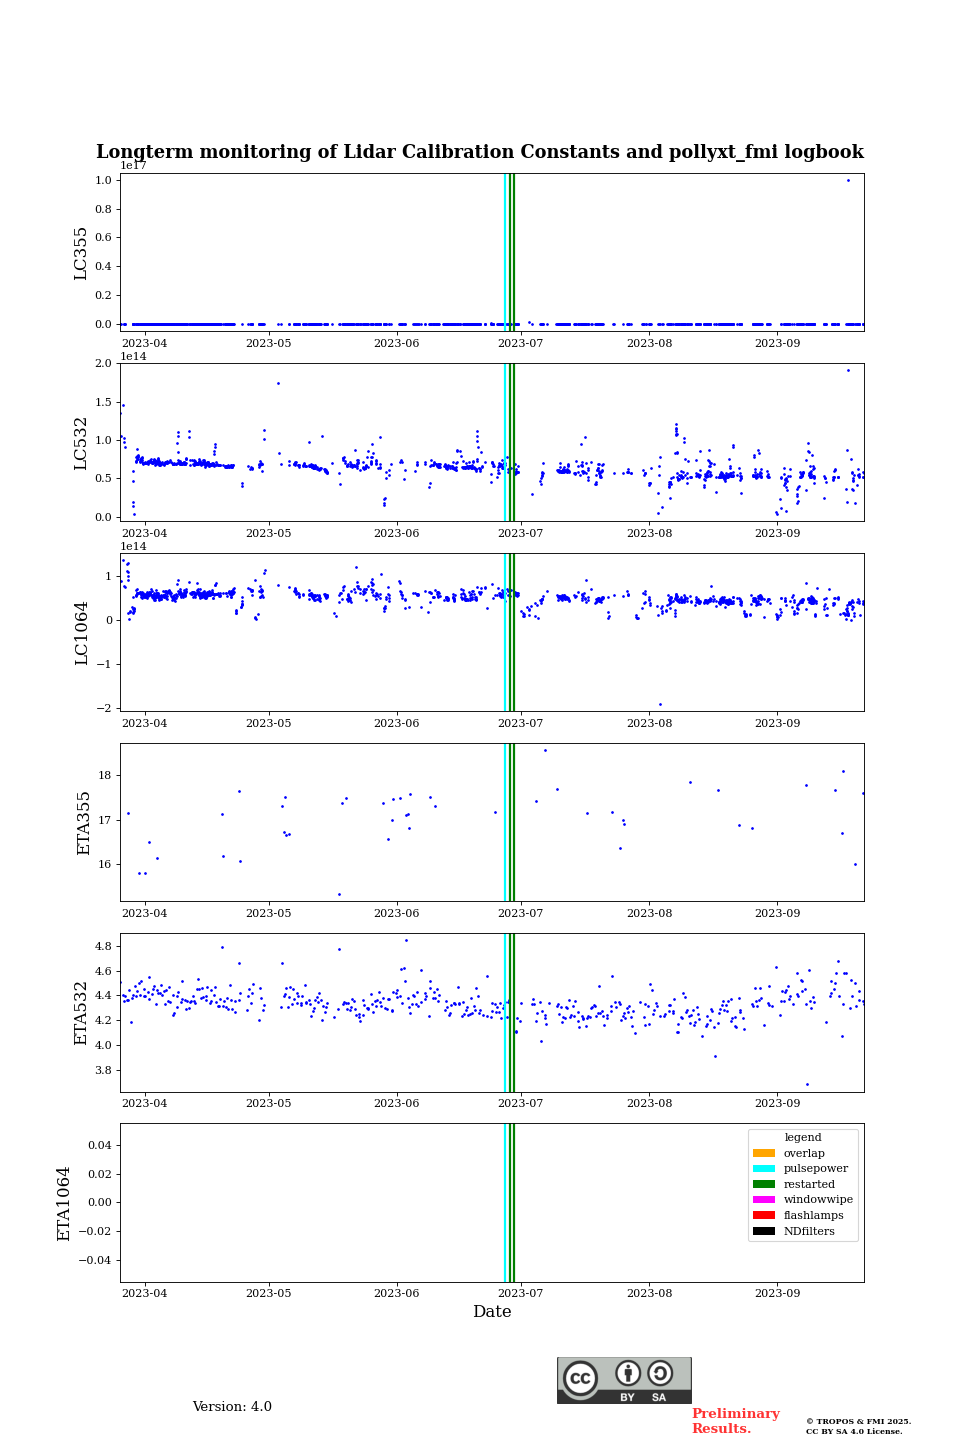Click the legend title in ETA1064 panel
Screen dimensions: 960x1440
(802, 1138)
